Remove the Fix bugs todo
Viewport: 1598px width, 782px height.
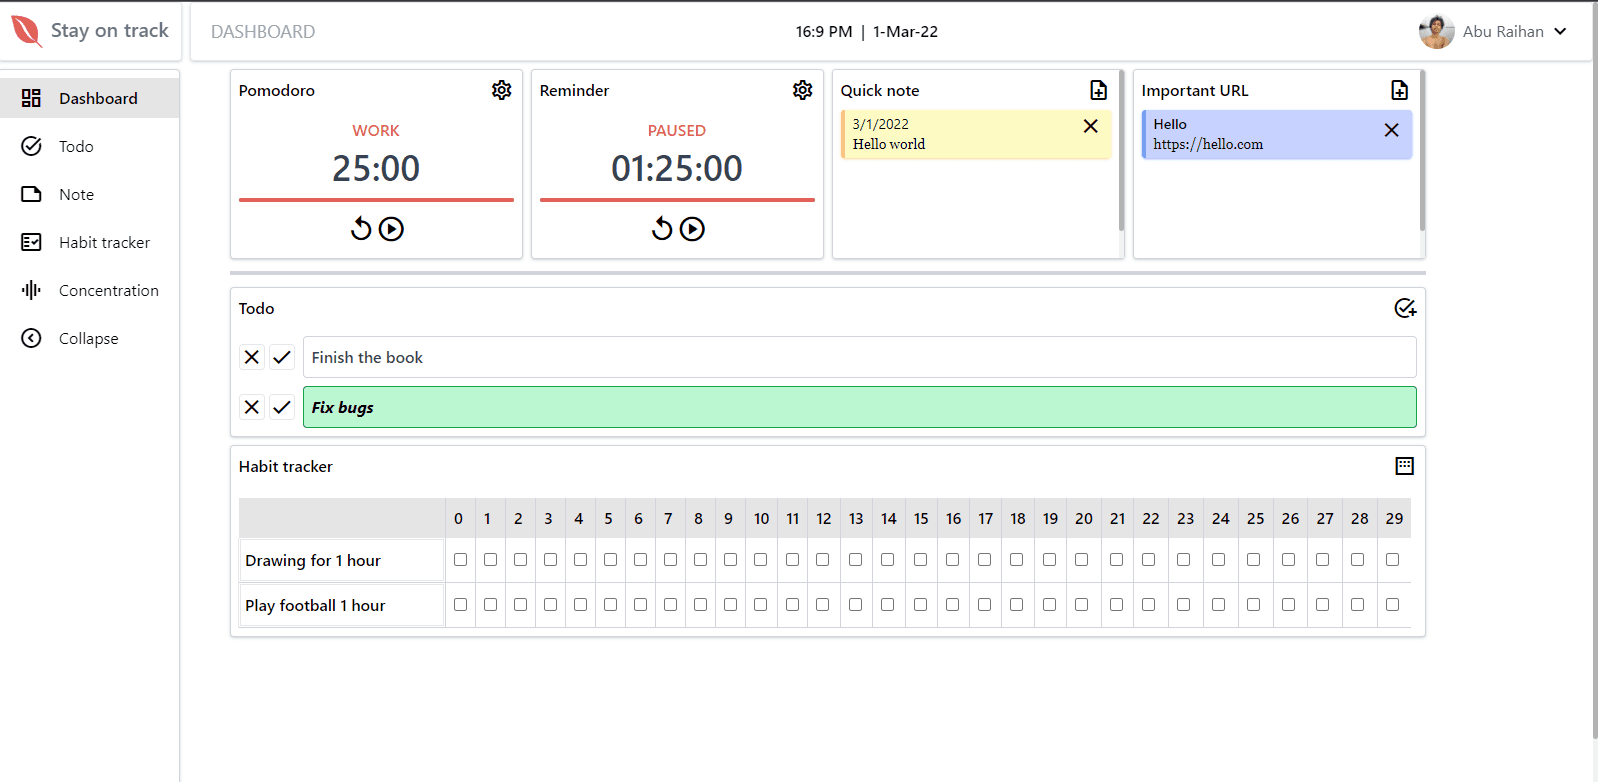(252, 407)
